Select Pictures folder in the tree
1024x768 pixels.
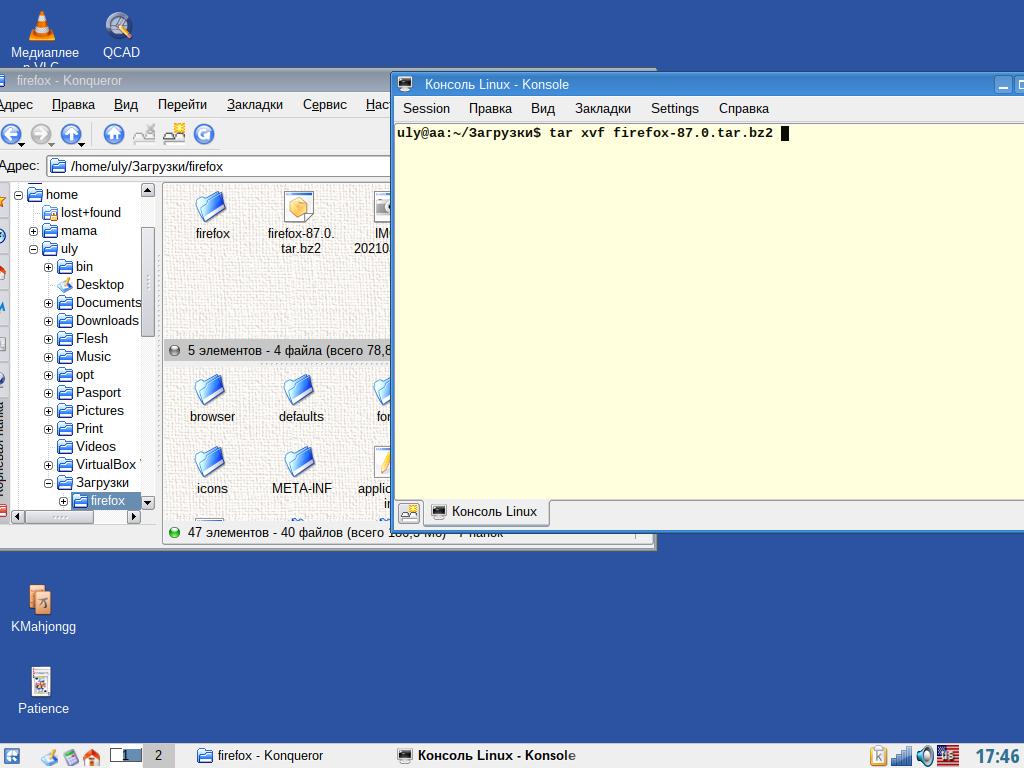pos(99,411)
